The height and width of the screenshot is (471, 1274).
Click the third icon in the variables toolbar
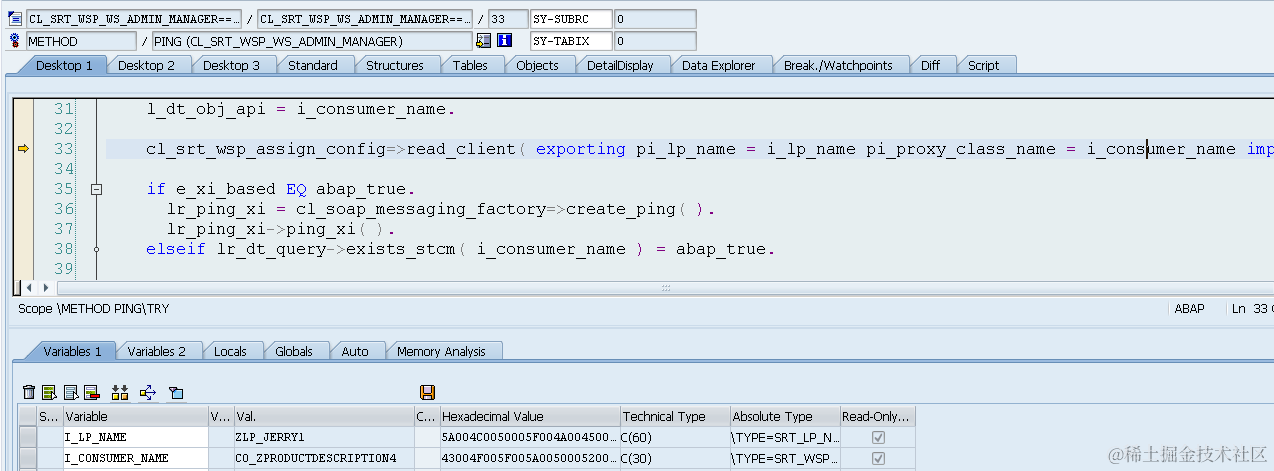point(71,392)
